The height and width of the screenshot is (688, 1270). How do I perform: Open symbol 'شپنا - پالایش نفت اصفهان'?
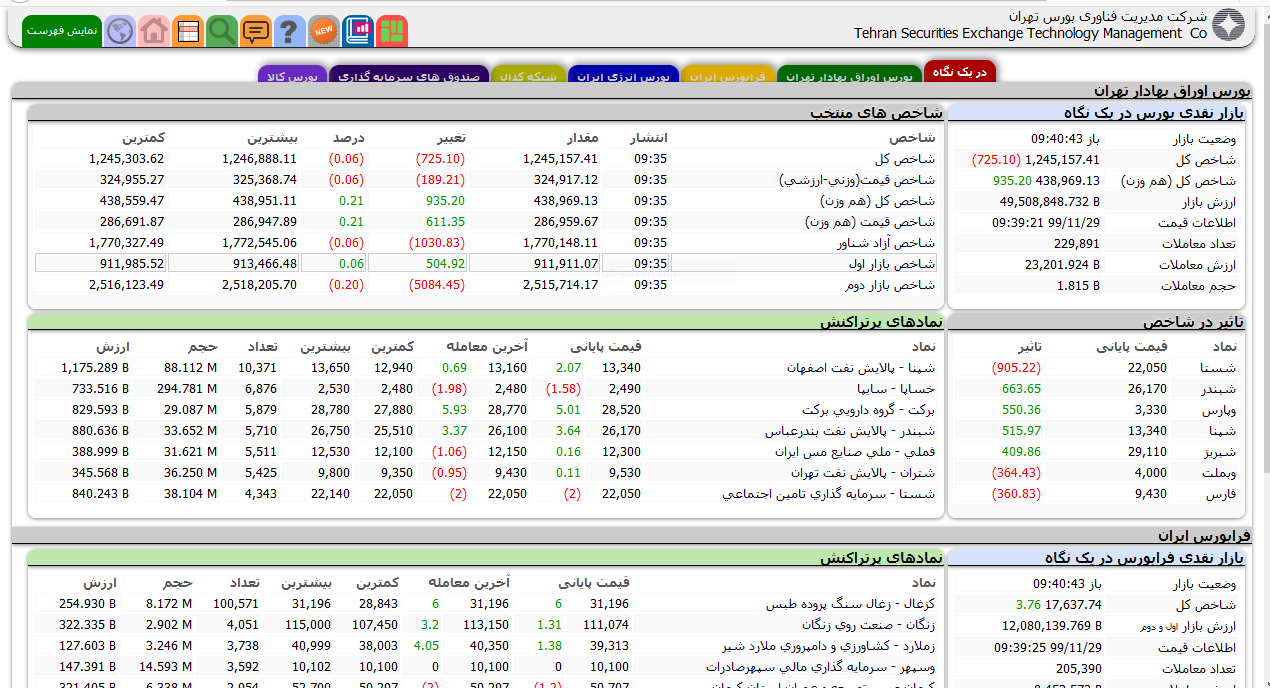[x=861, y=368]
